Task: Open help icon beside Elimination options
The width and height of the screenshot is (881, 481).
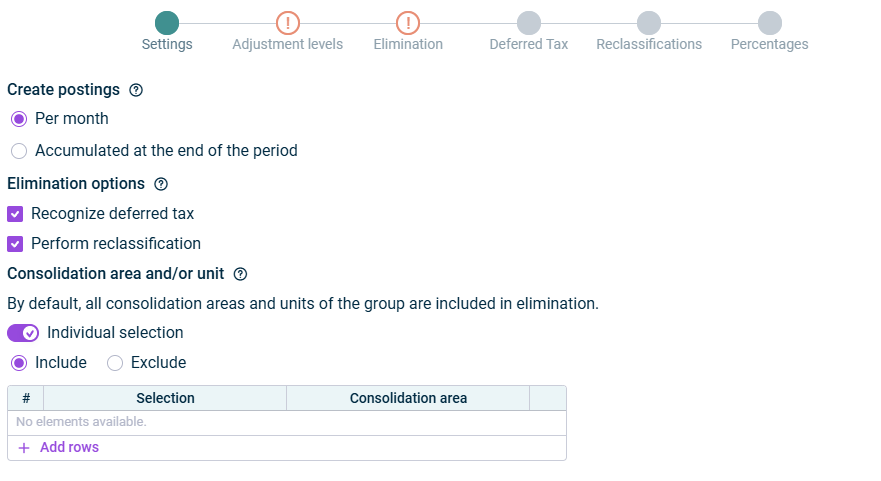Action: 161,184
